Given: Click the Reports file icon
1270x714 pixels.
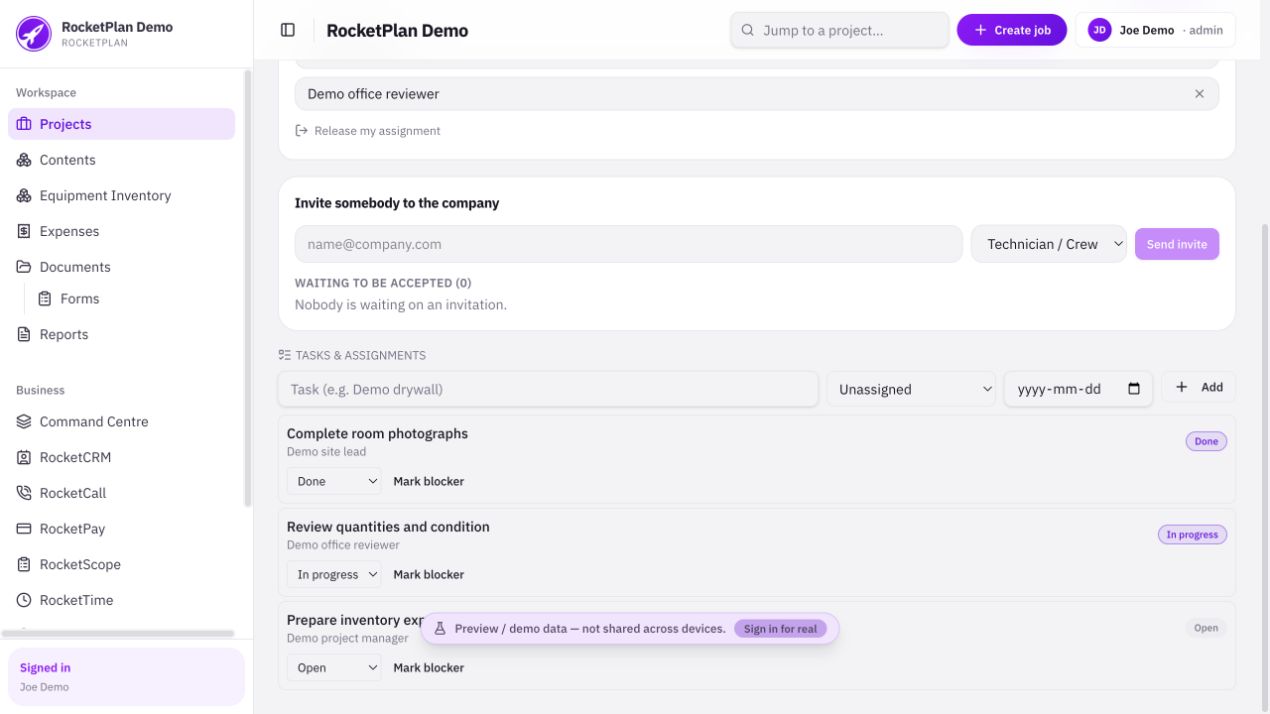Looking at the screenshot, I should pyautogui.click(x=24, y=334).
